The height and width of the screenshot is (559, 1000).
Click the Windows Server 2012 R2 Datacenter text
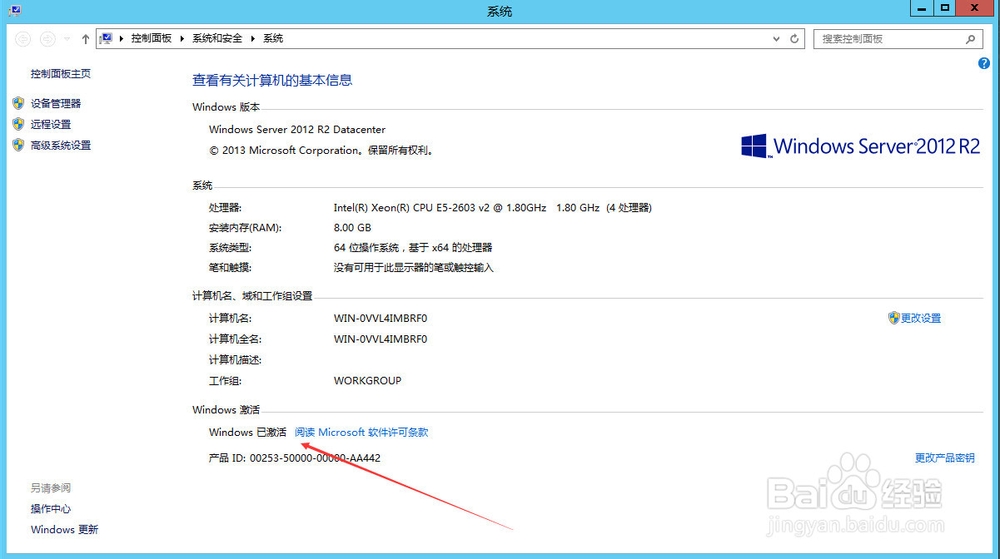(x=297, y=129)
